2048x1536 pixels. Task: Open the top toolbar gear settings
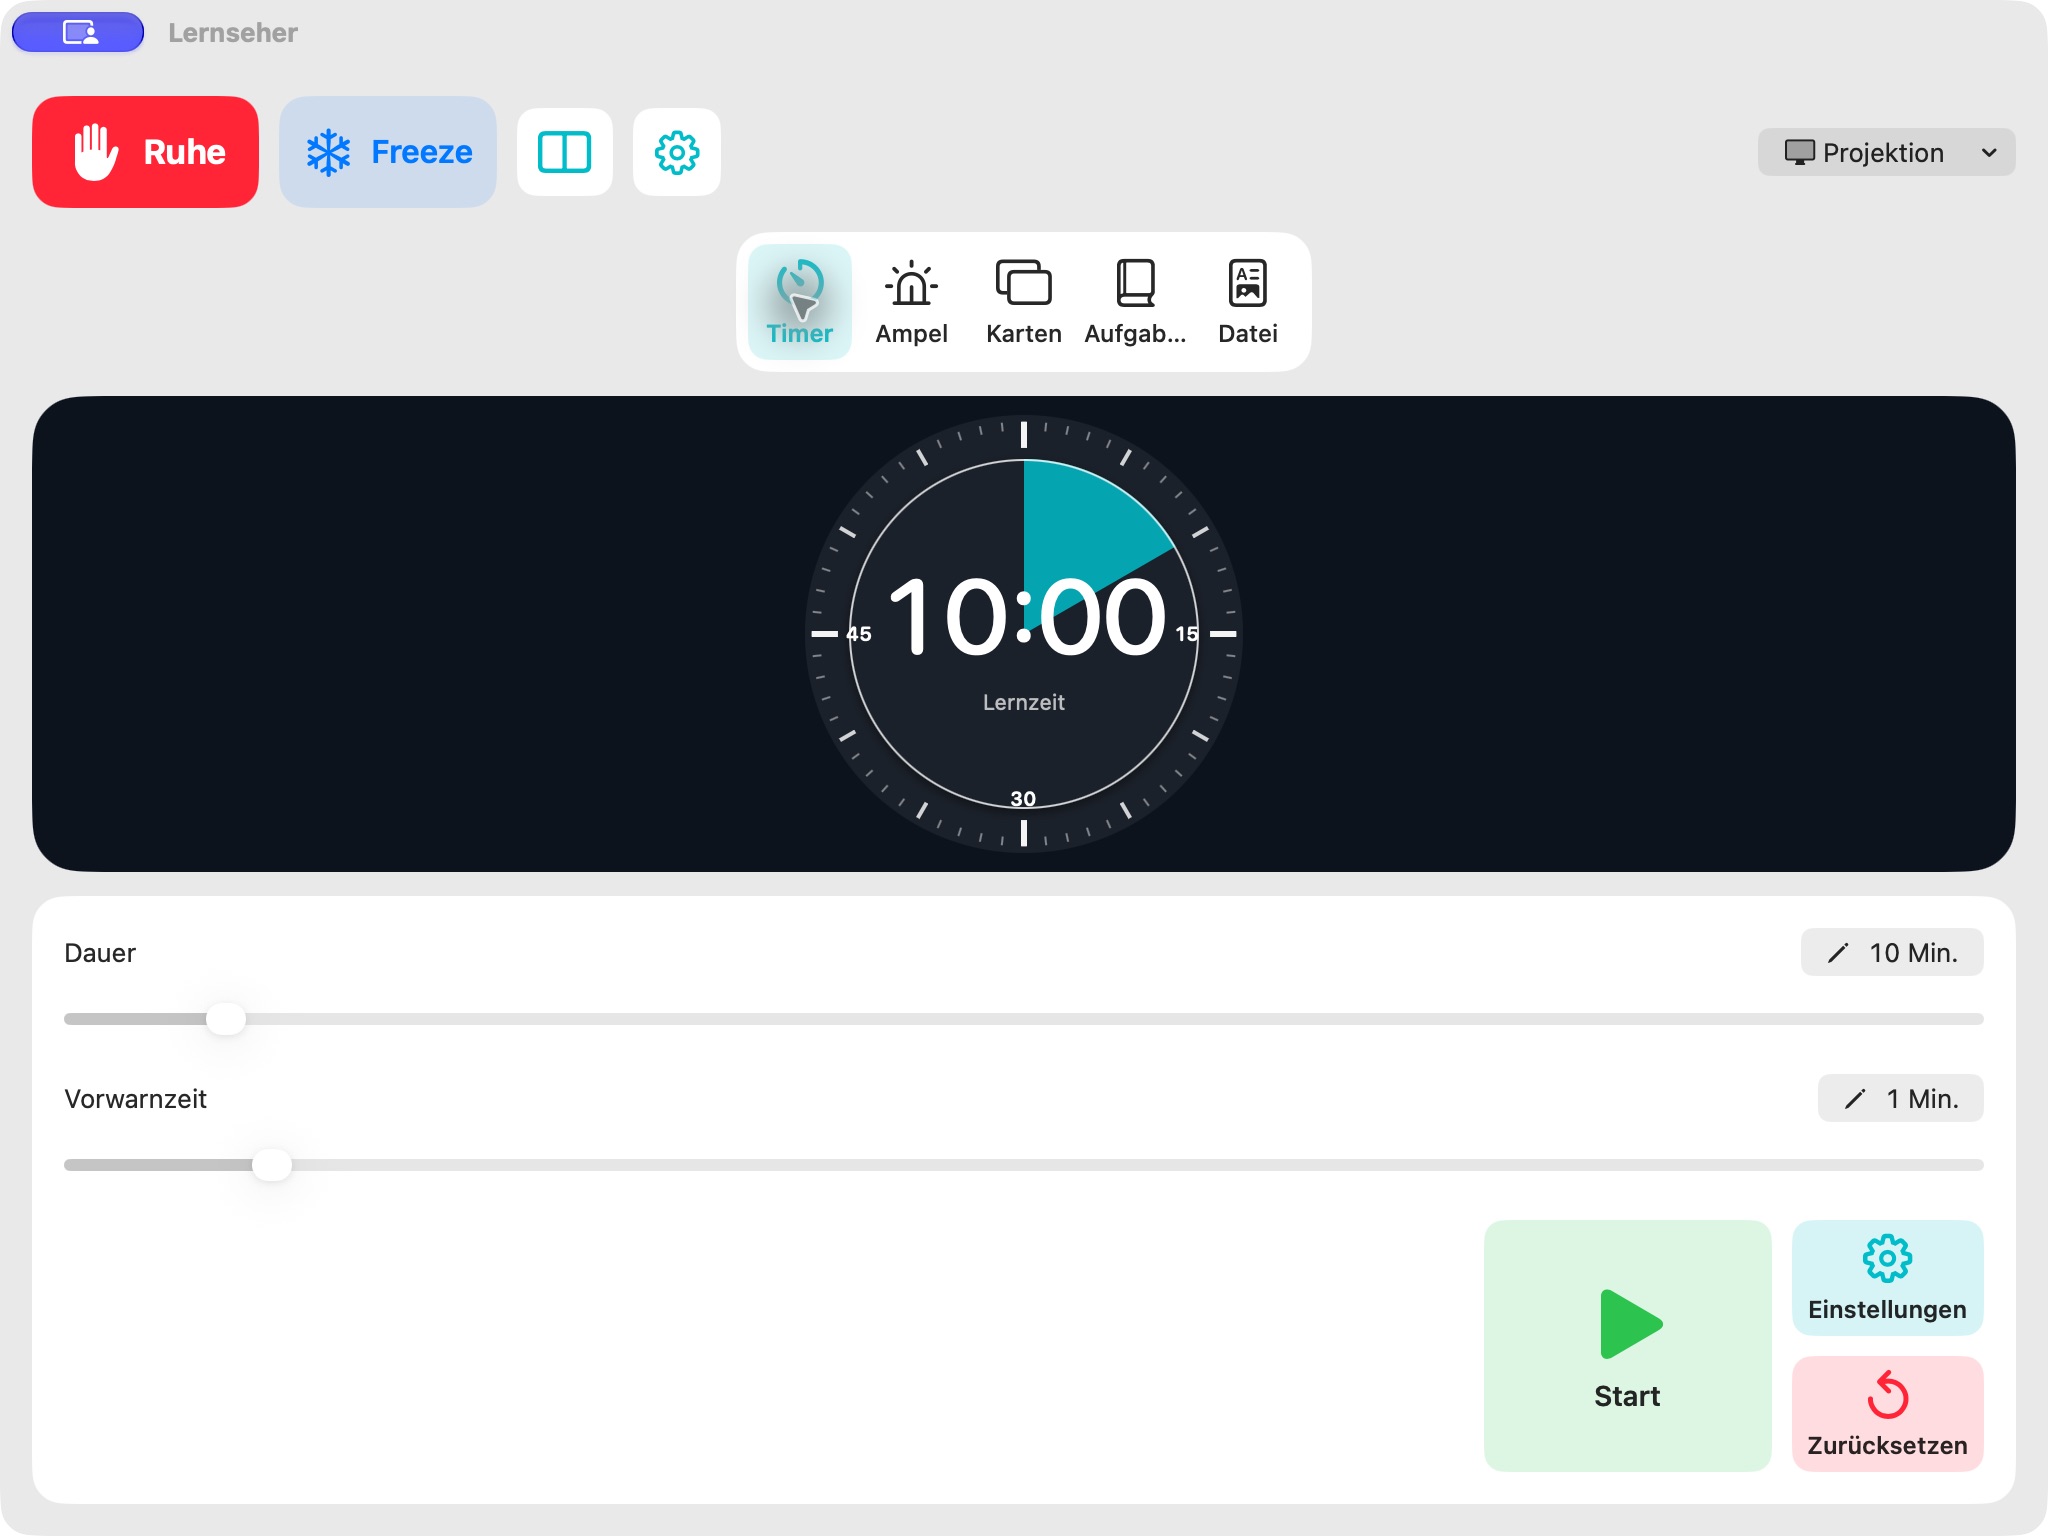click(x=677, y=152)
